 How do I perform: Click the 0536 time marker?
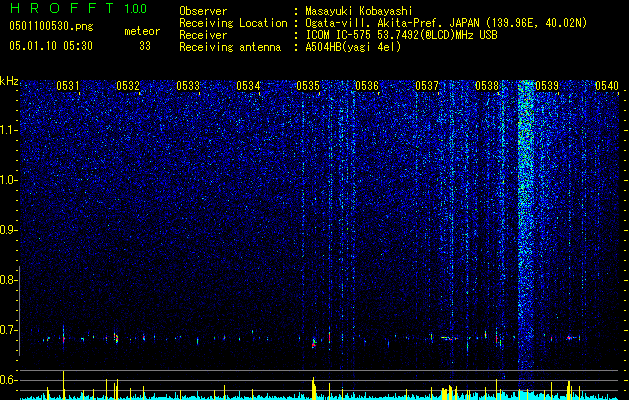click(x=367, y=85)
